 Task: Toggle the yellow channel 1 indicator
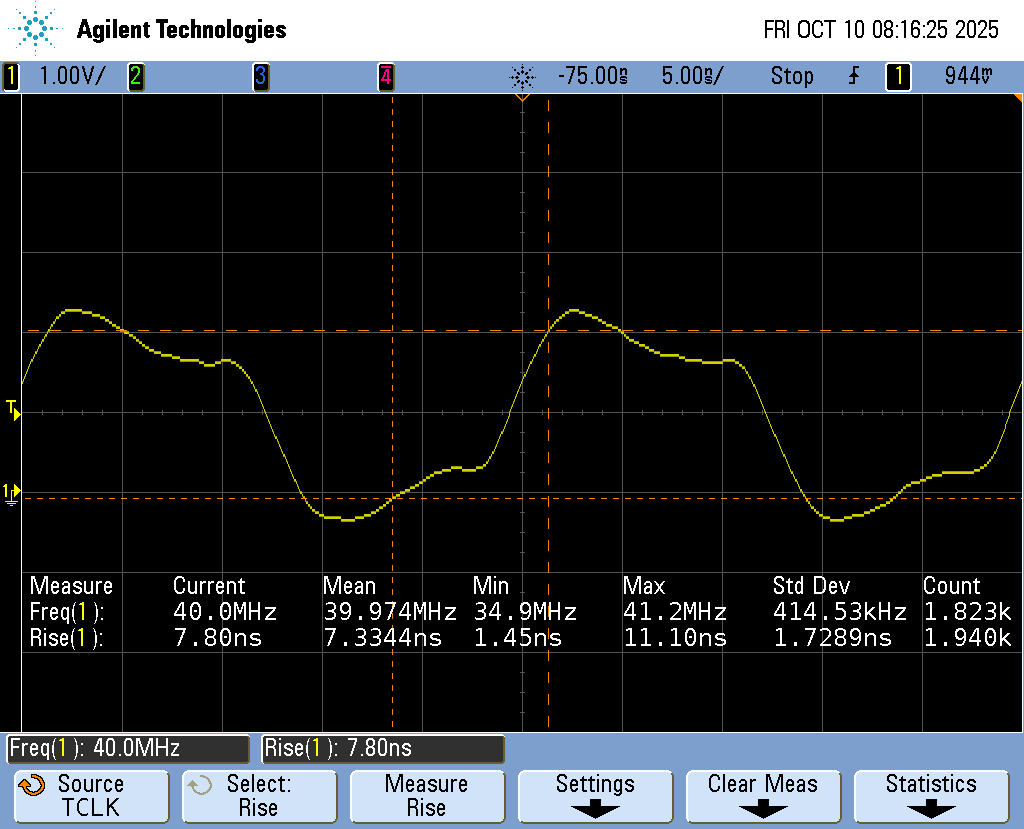11,76
